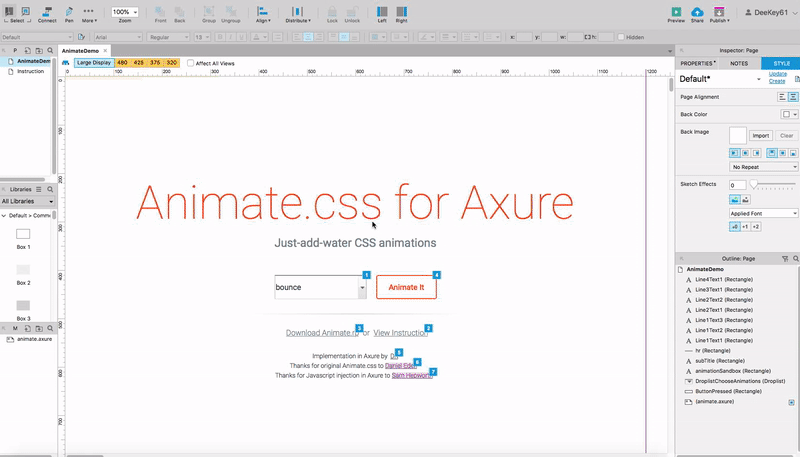
Task: Select the Connect tool
Action: 47,14
